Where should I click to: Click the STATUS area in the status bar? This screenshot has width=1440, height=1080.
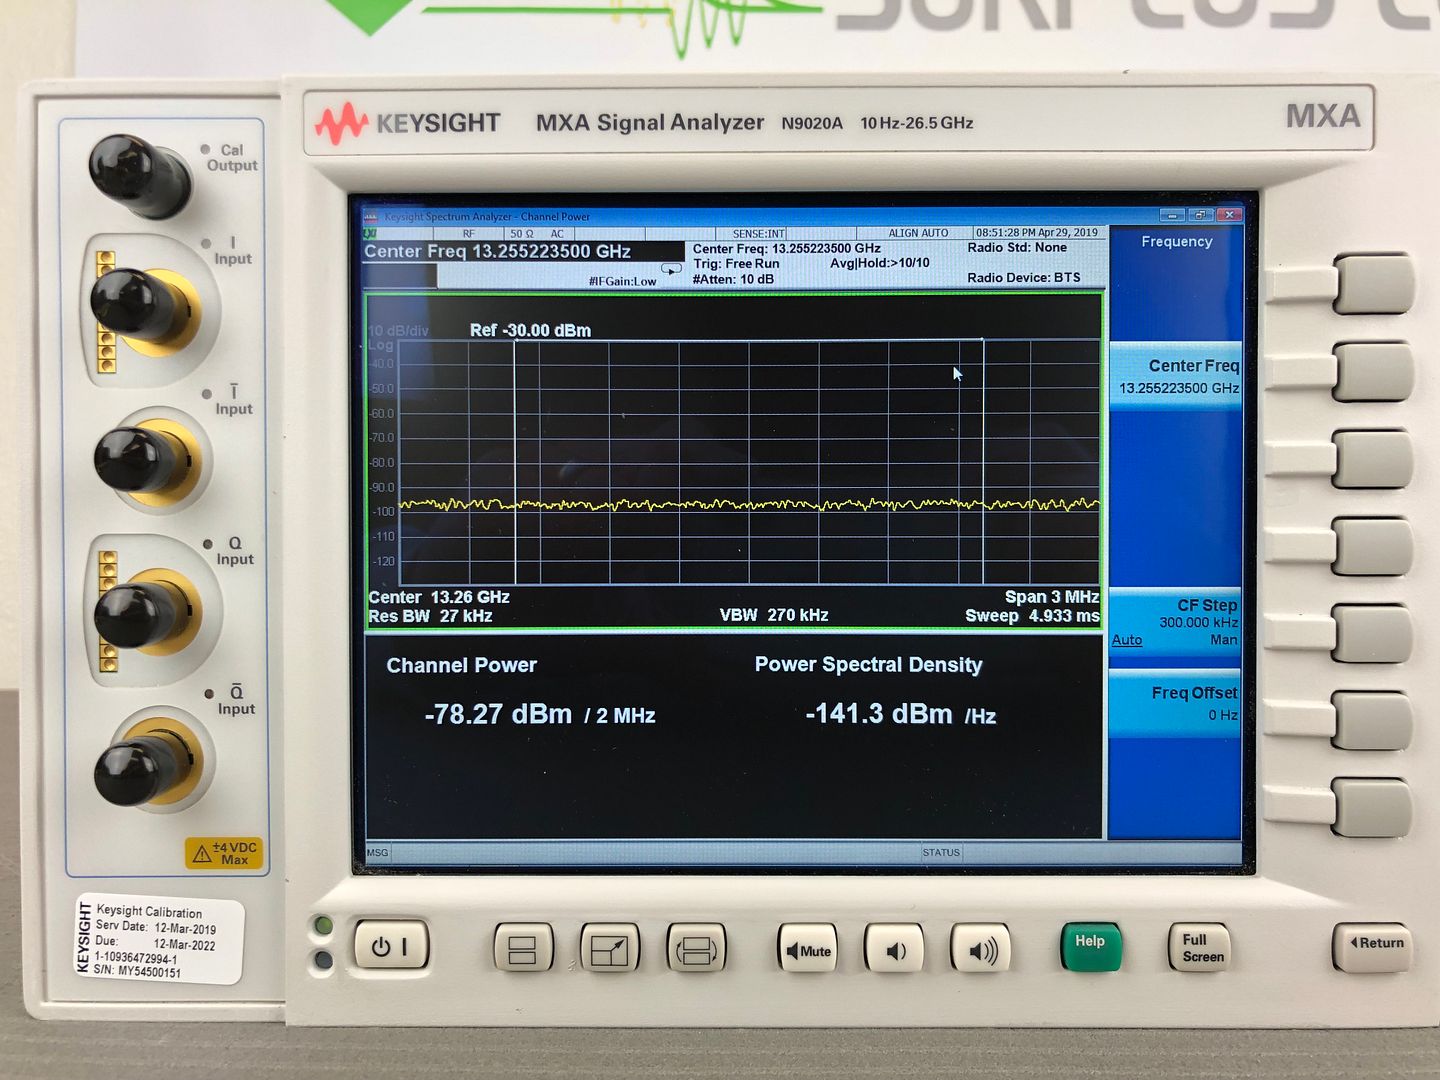(x=941, y=853)
